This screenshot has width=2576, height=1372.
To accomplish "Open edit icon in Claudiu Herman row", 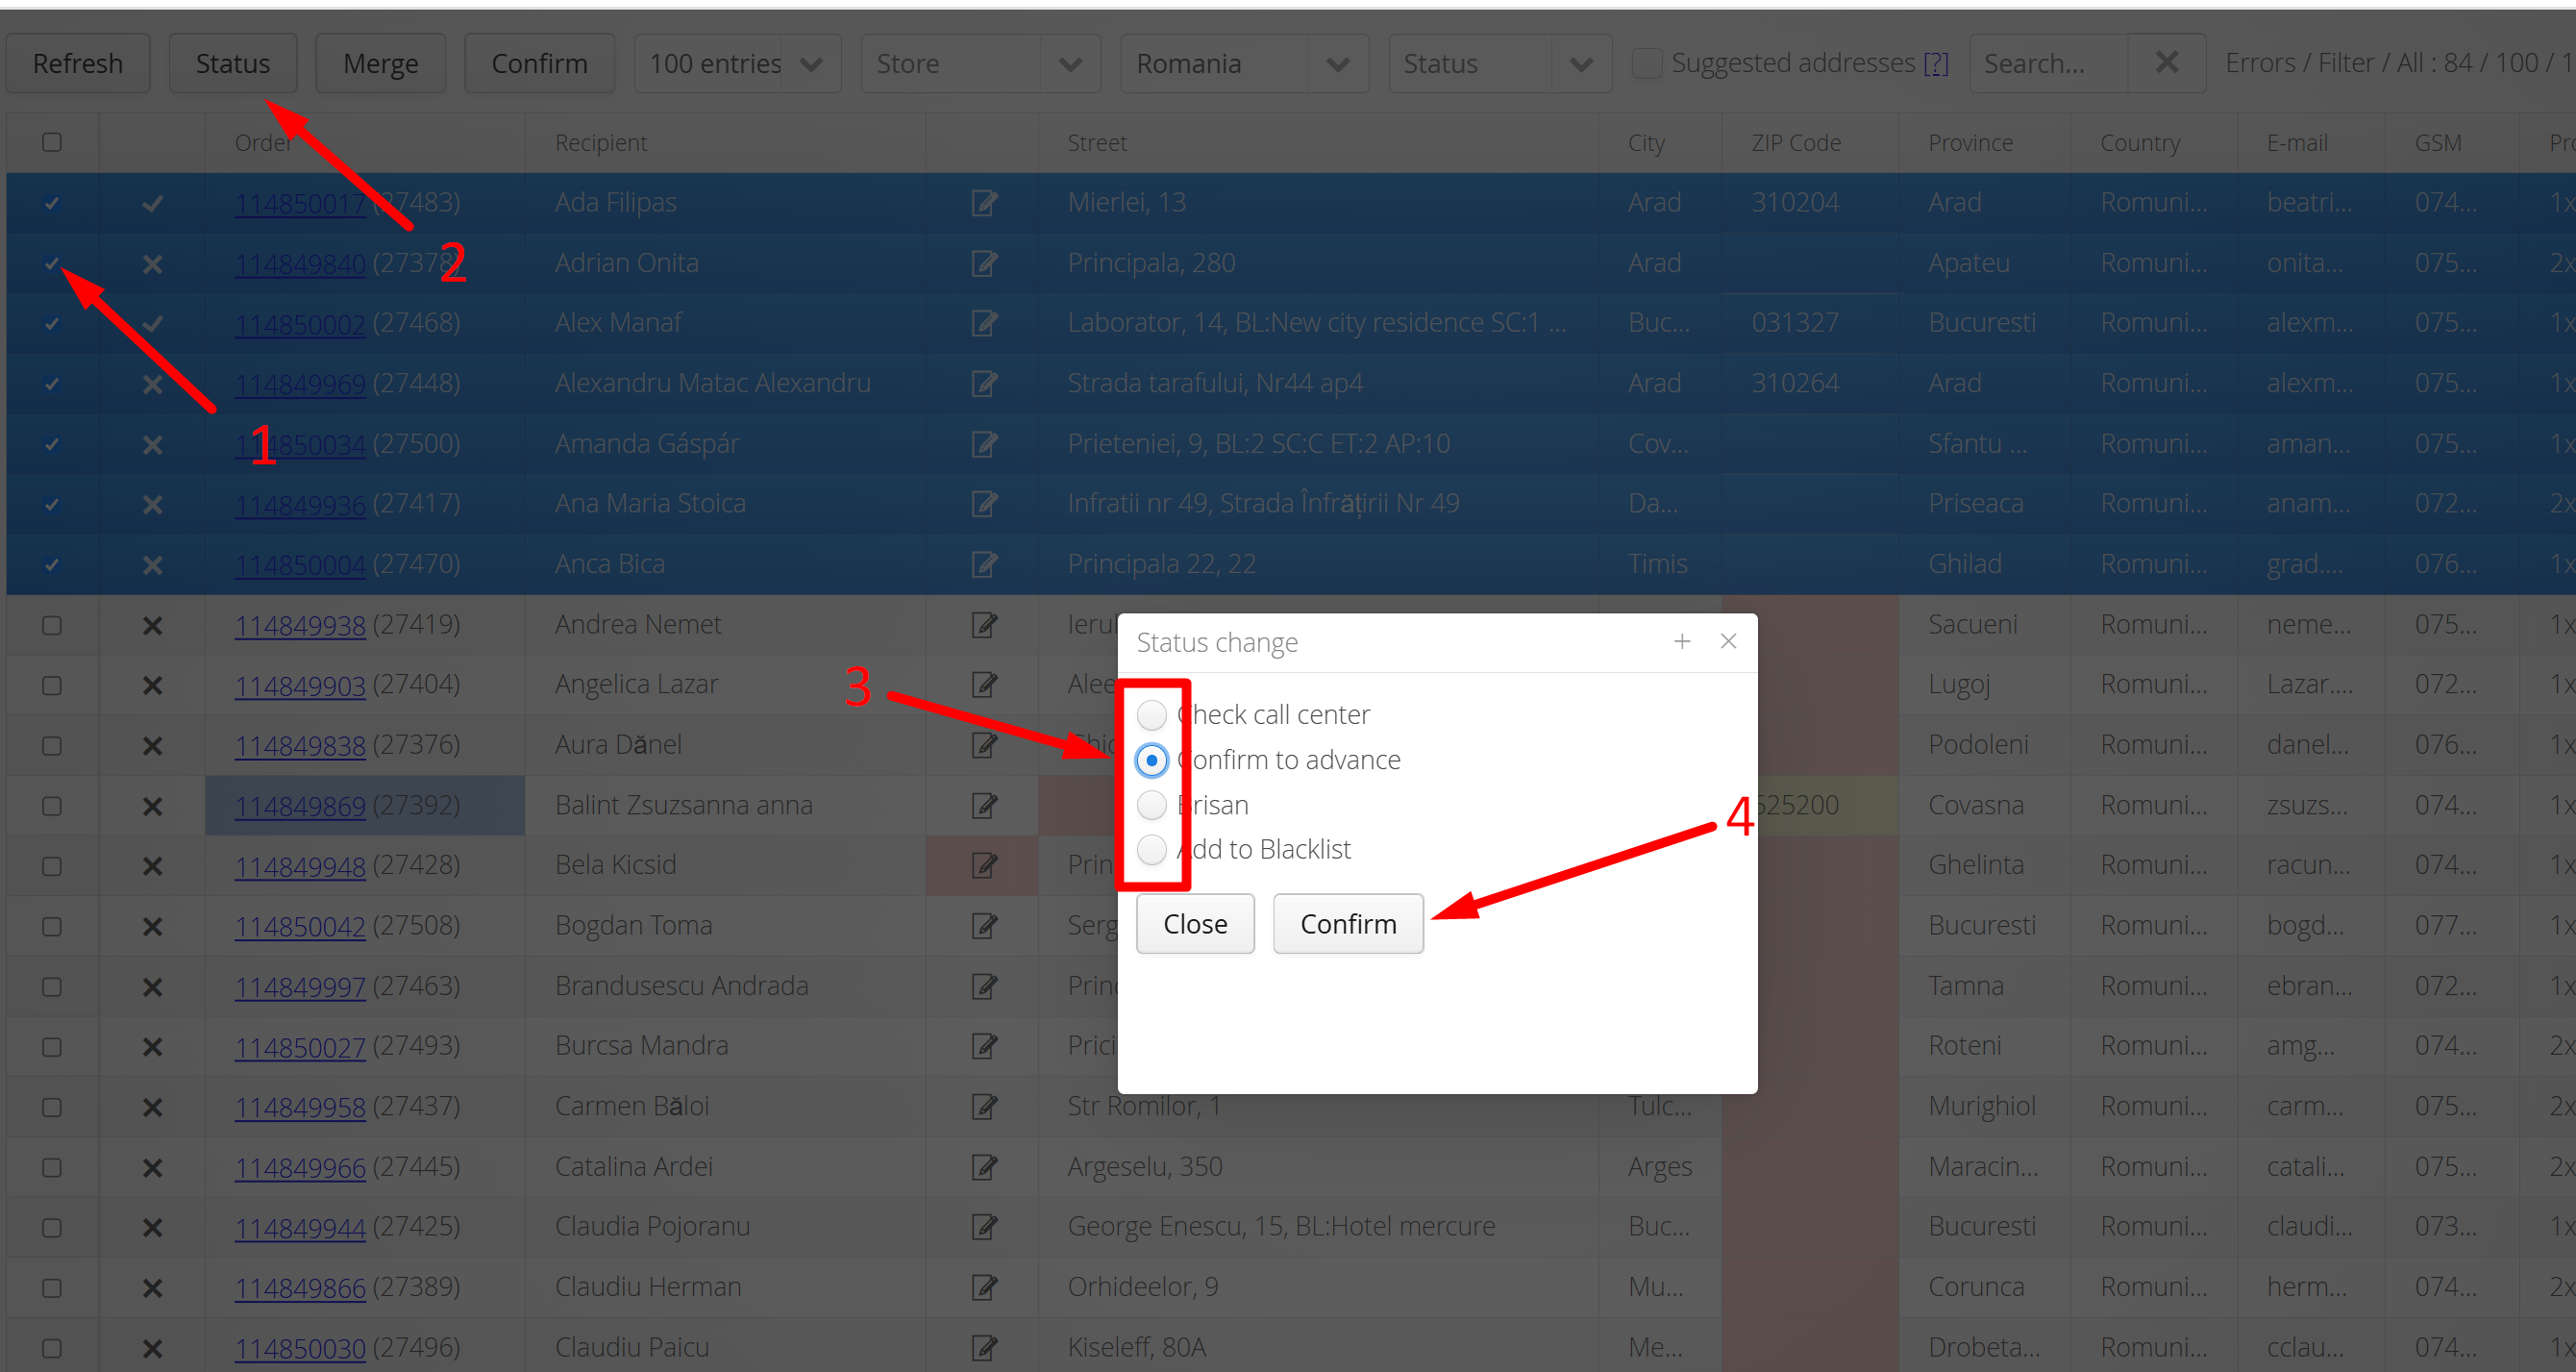I will pyautogui.click(x=984, y=1288).
